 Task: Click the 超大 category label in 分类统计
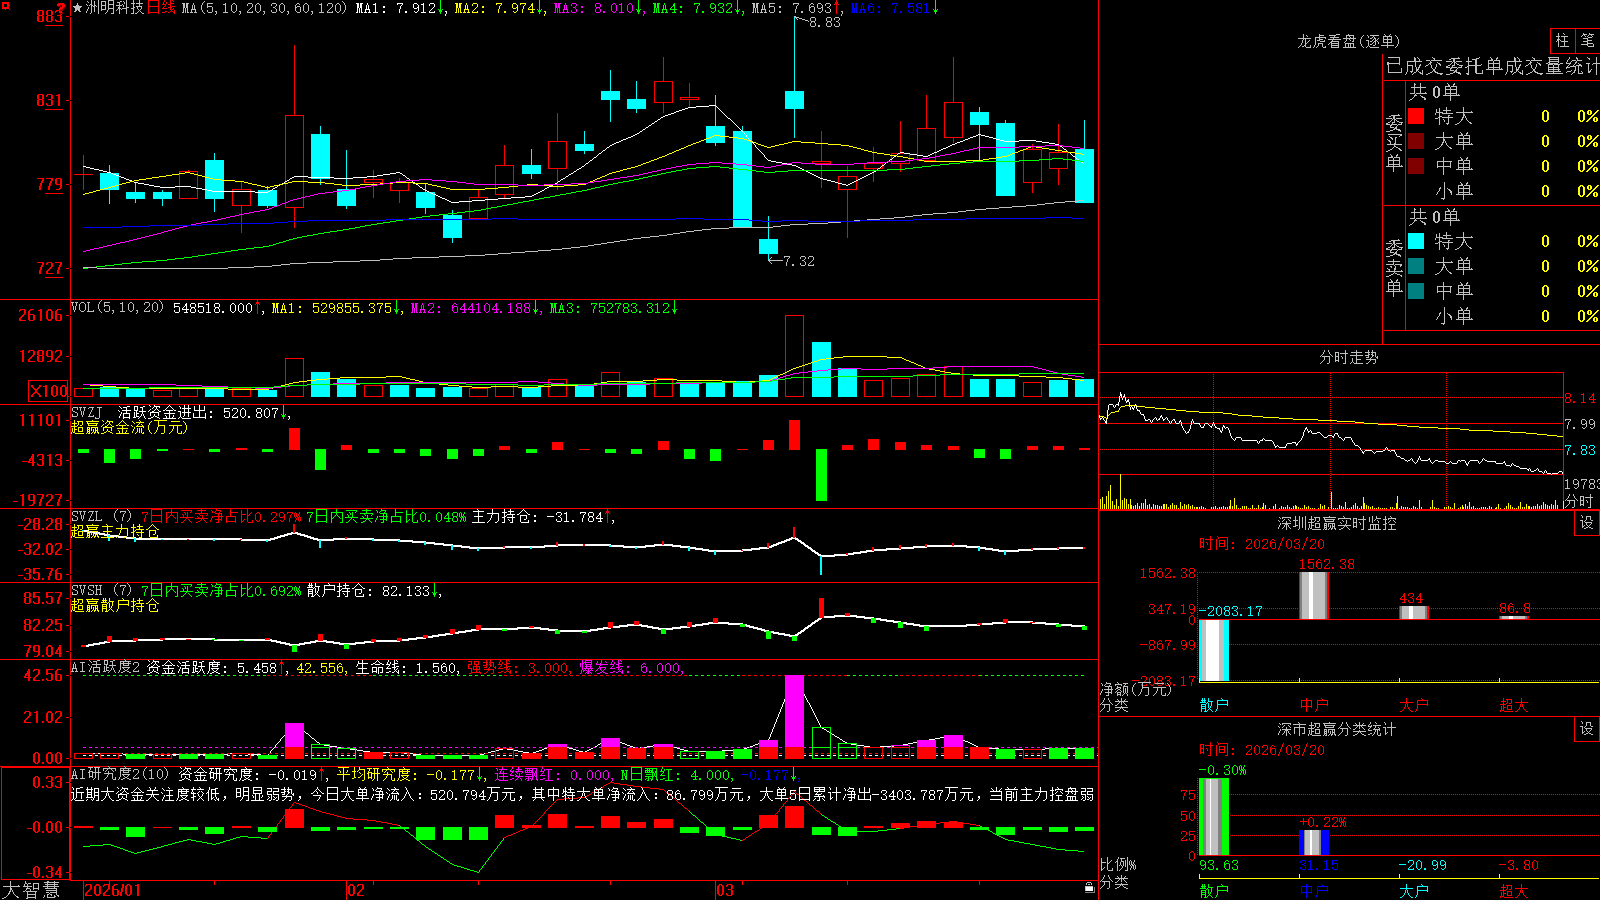[x=1513, y=890]
